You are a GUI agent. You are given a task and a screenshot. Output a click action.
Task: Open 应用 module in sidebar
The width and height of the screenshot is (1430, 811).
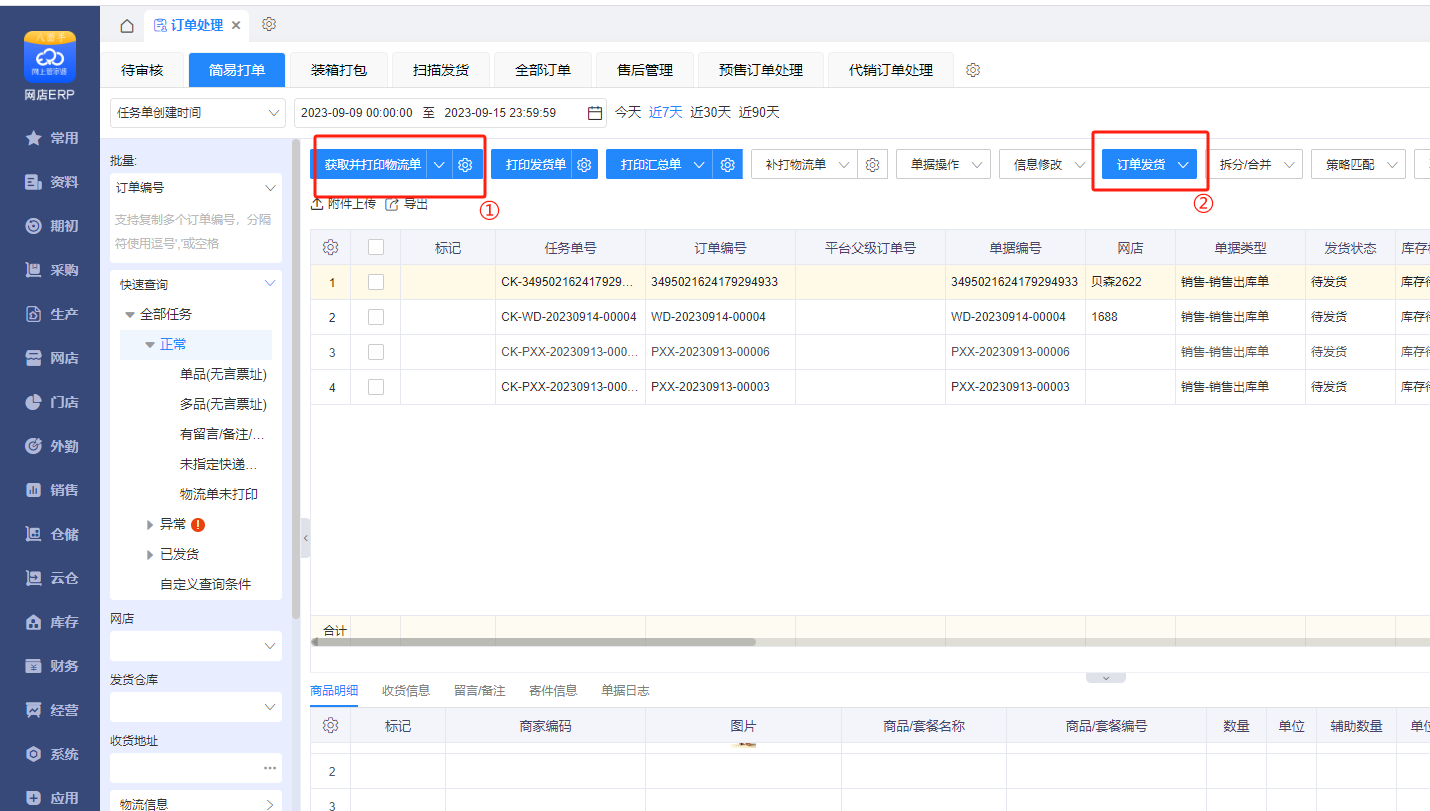point(51,798)
